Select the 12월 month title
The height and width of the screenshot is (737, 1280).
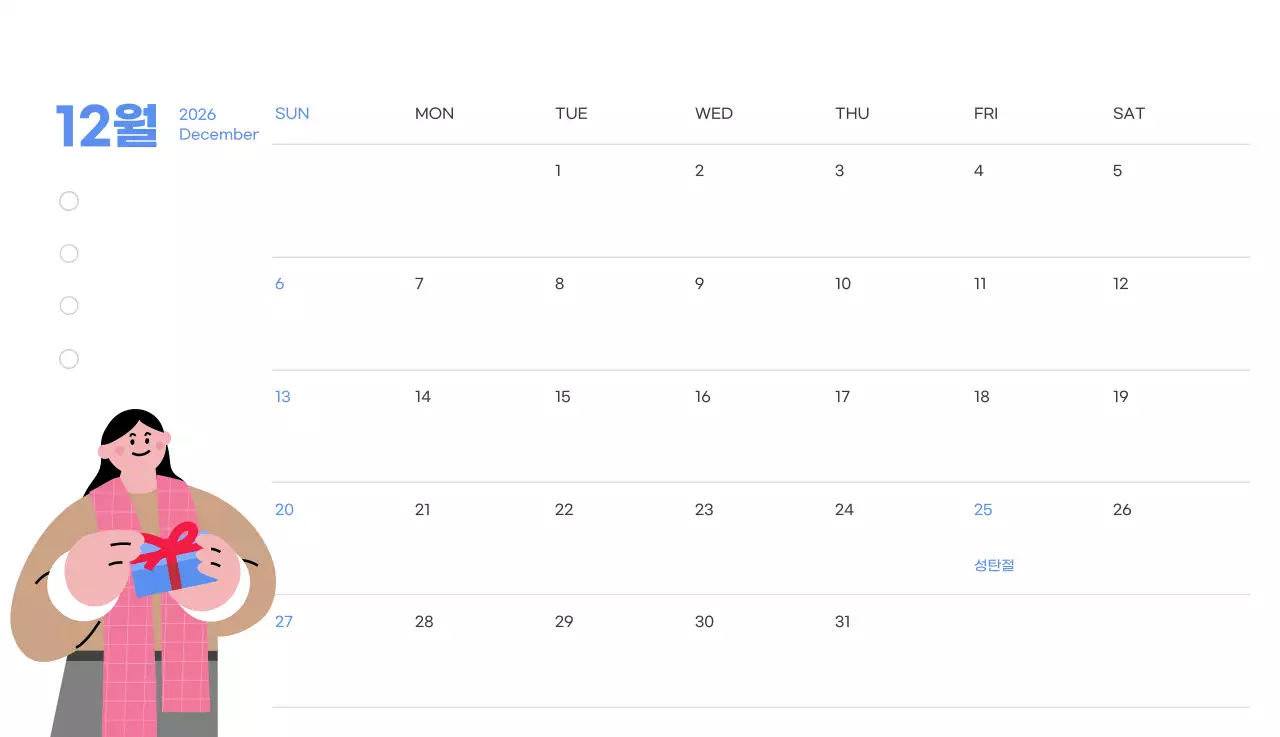107,126
